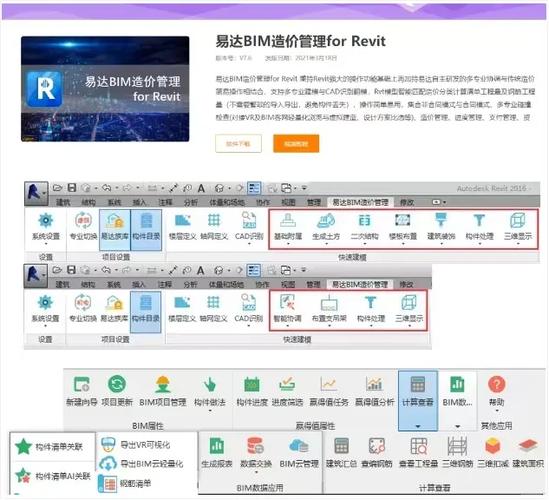Click the 生成报表 green chart icon
Viewport: 549px width, 500px height.
tap(217, 446)
